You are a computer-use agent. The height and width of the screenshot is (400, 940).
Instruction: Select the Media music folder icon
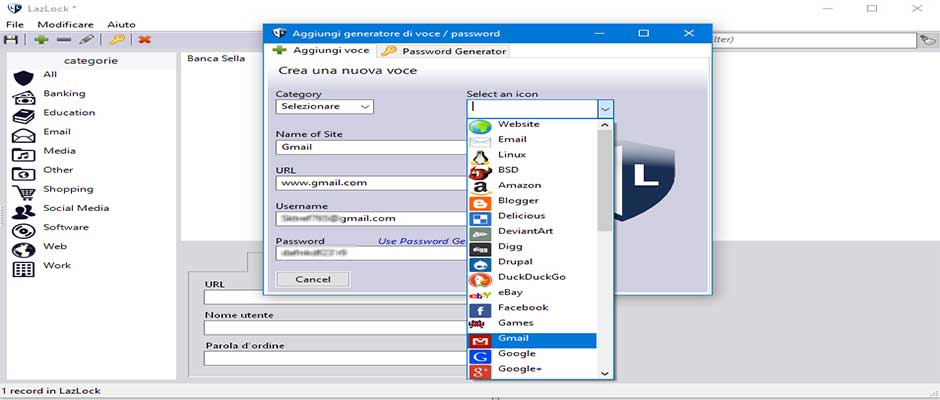tap(23, 155)
